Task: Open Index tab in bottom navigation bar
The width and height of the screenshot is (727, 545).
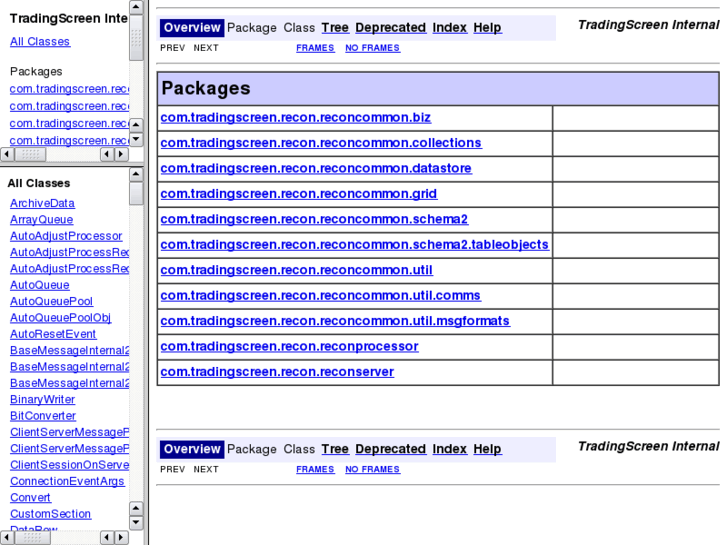Action: [x=449, y=450]
